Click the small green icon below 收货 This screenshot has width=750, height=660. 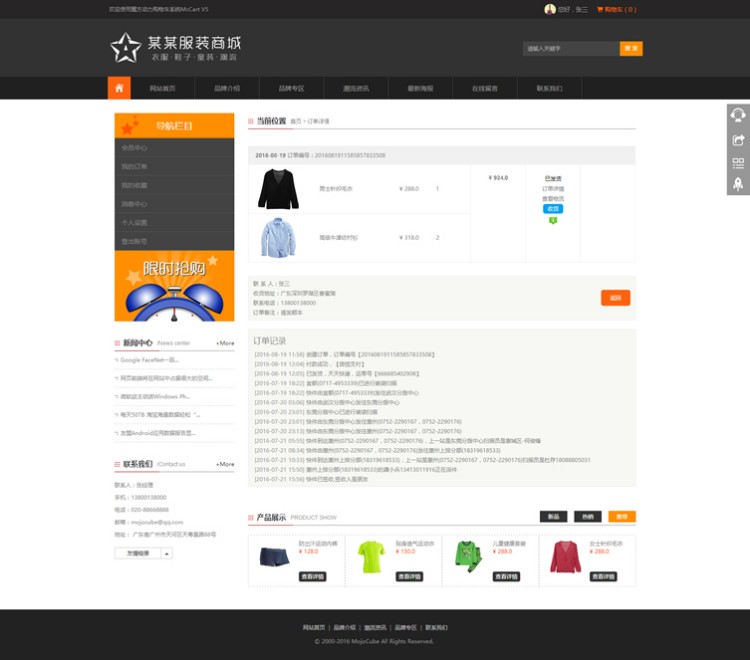553,220
